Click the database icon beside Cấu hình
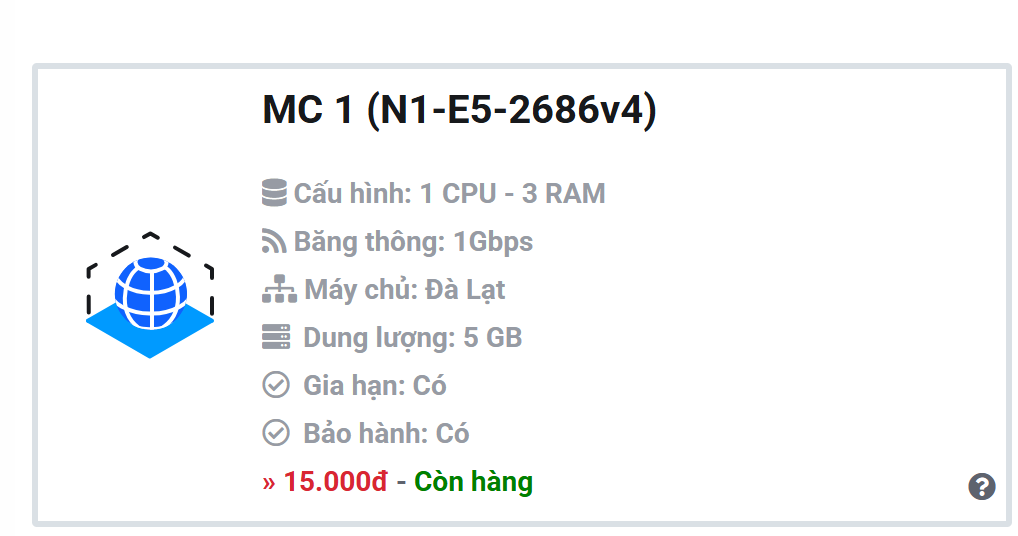 (274, 192)
